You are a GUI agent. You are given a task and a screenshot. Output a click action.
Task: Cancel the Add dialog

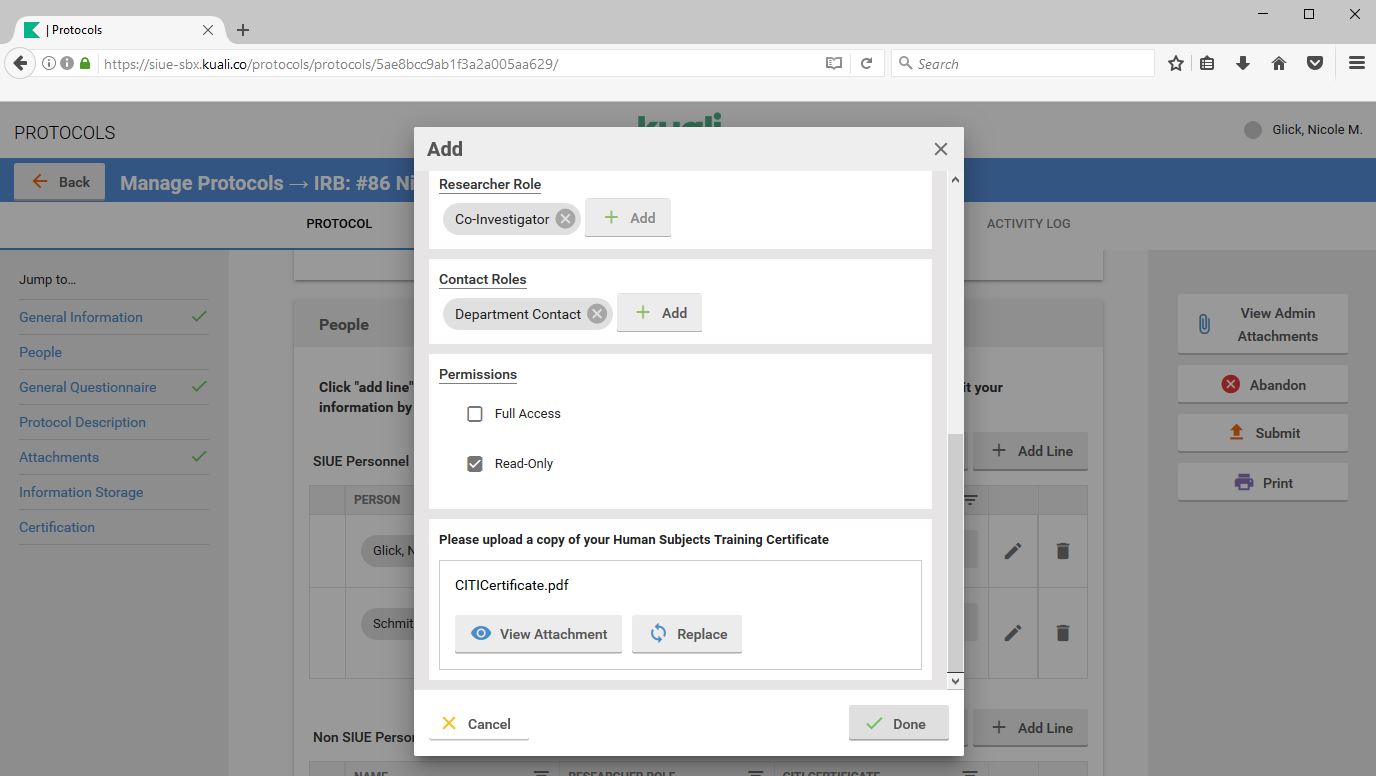pos(478,724)
